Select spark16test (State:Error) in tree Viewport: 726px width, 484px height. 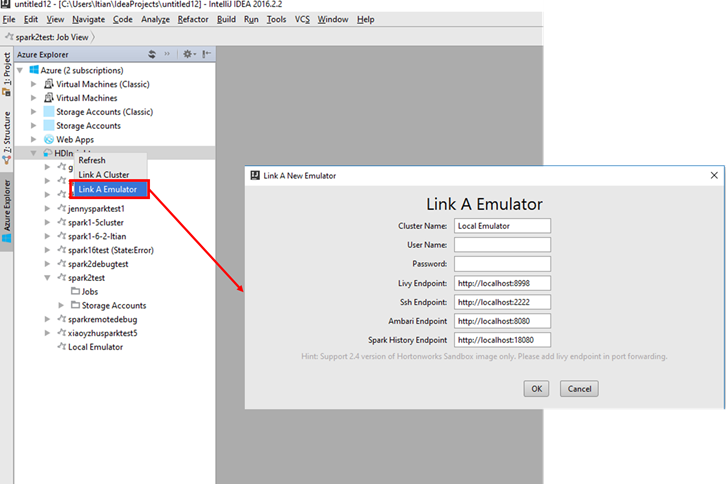(x=111, y=250)
